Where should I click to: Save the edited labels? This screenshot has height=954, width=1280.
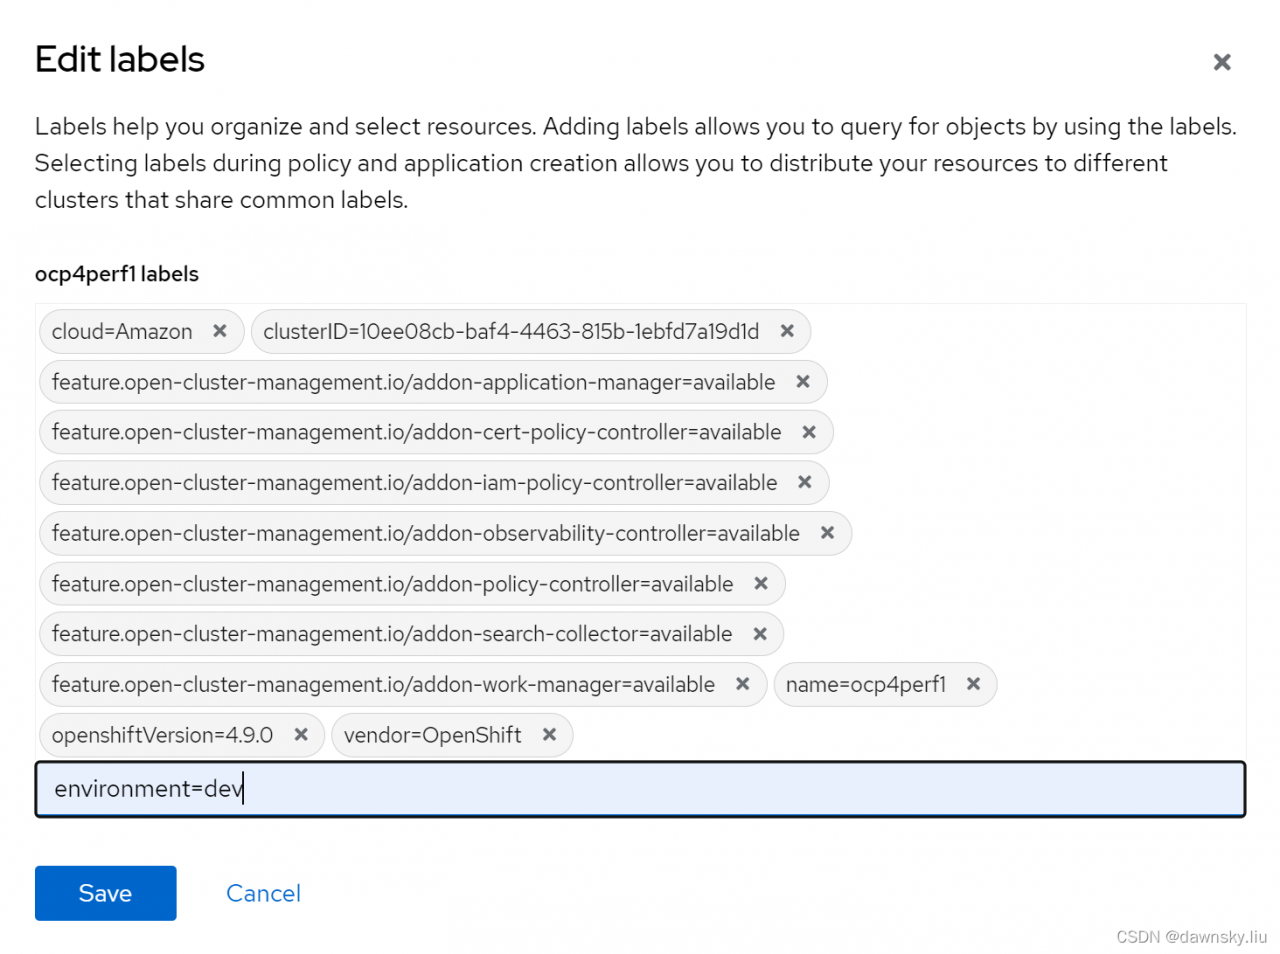point(105,893)
